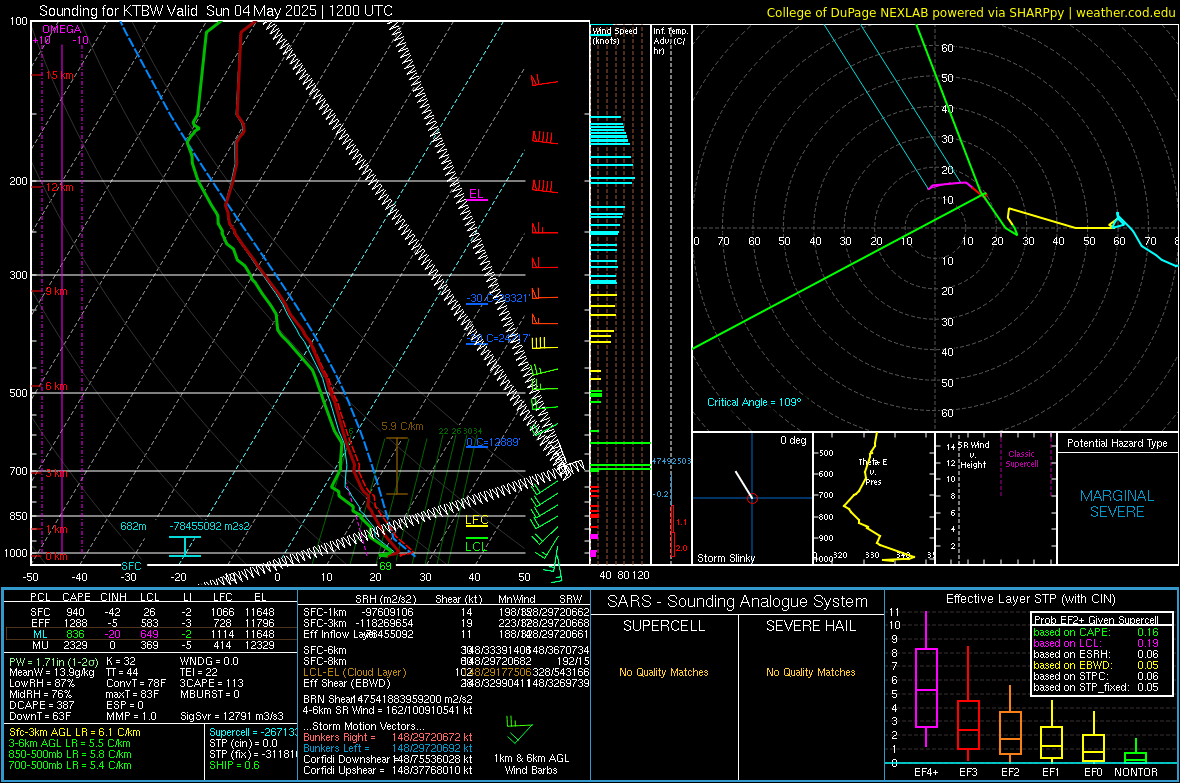Click the "Wind Speed (knots)" panel header

pyautogui.click(x=614, y=35)
